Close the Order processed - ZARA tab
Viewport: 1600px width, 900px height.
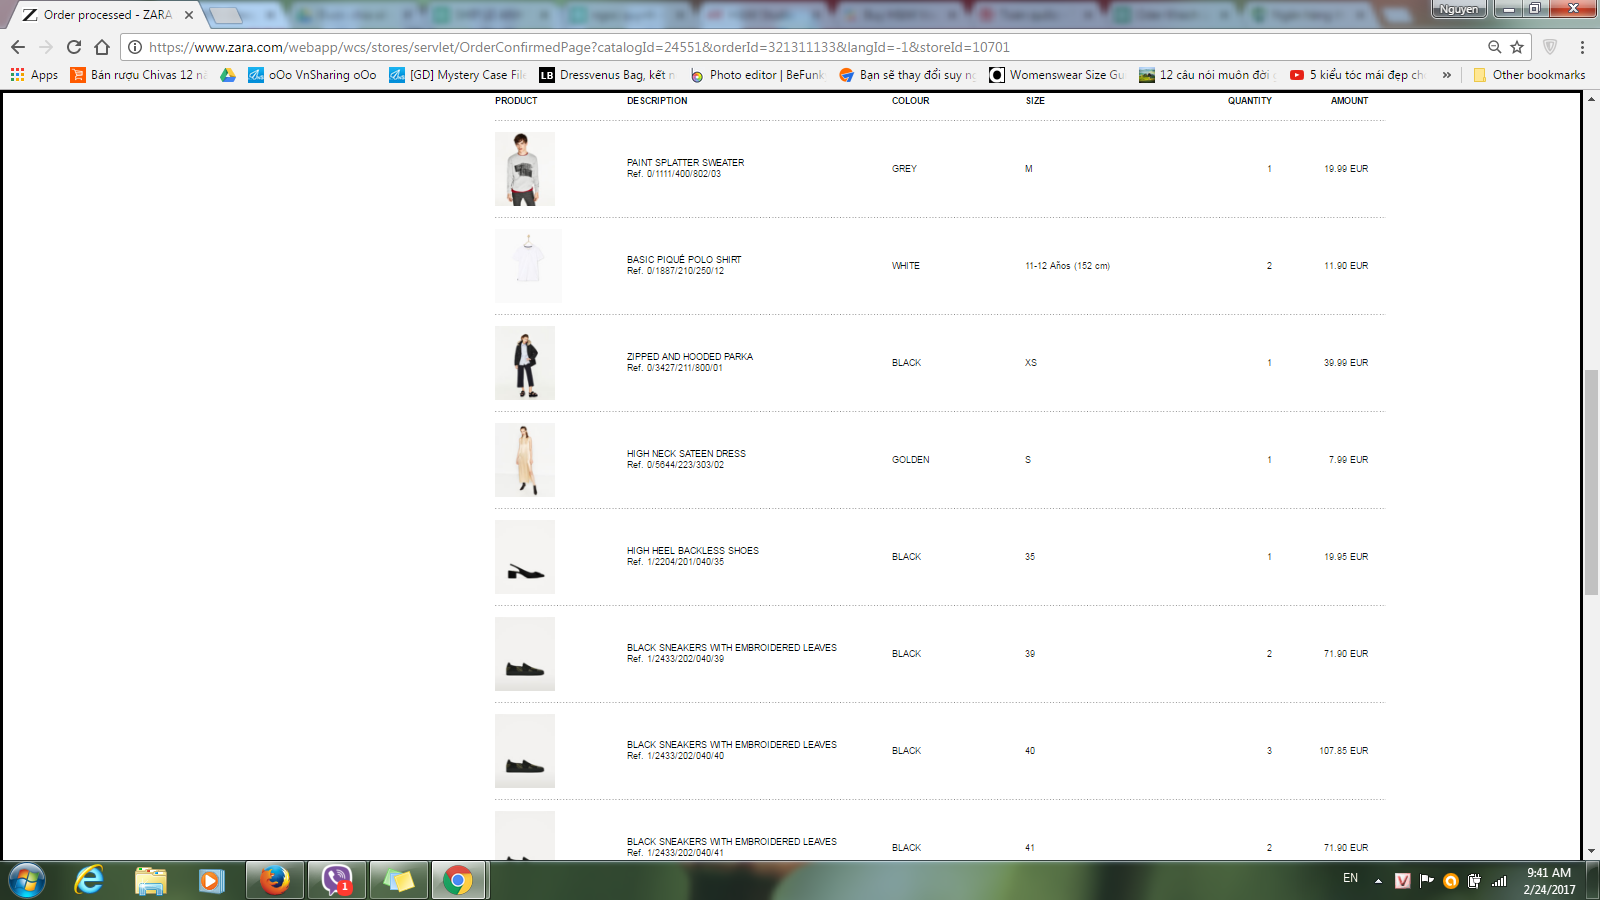point(189,15)
